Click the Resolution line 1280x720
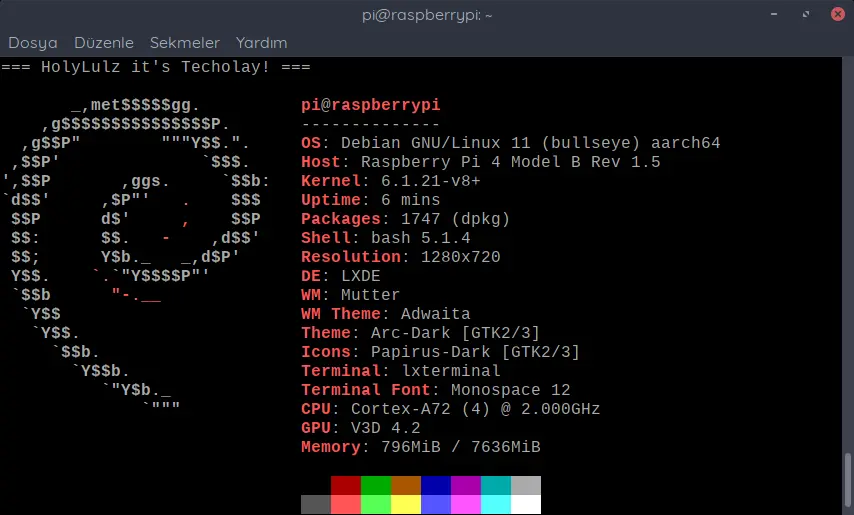Screen dimensions: 854x515 pos(400,257)
